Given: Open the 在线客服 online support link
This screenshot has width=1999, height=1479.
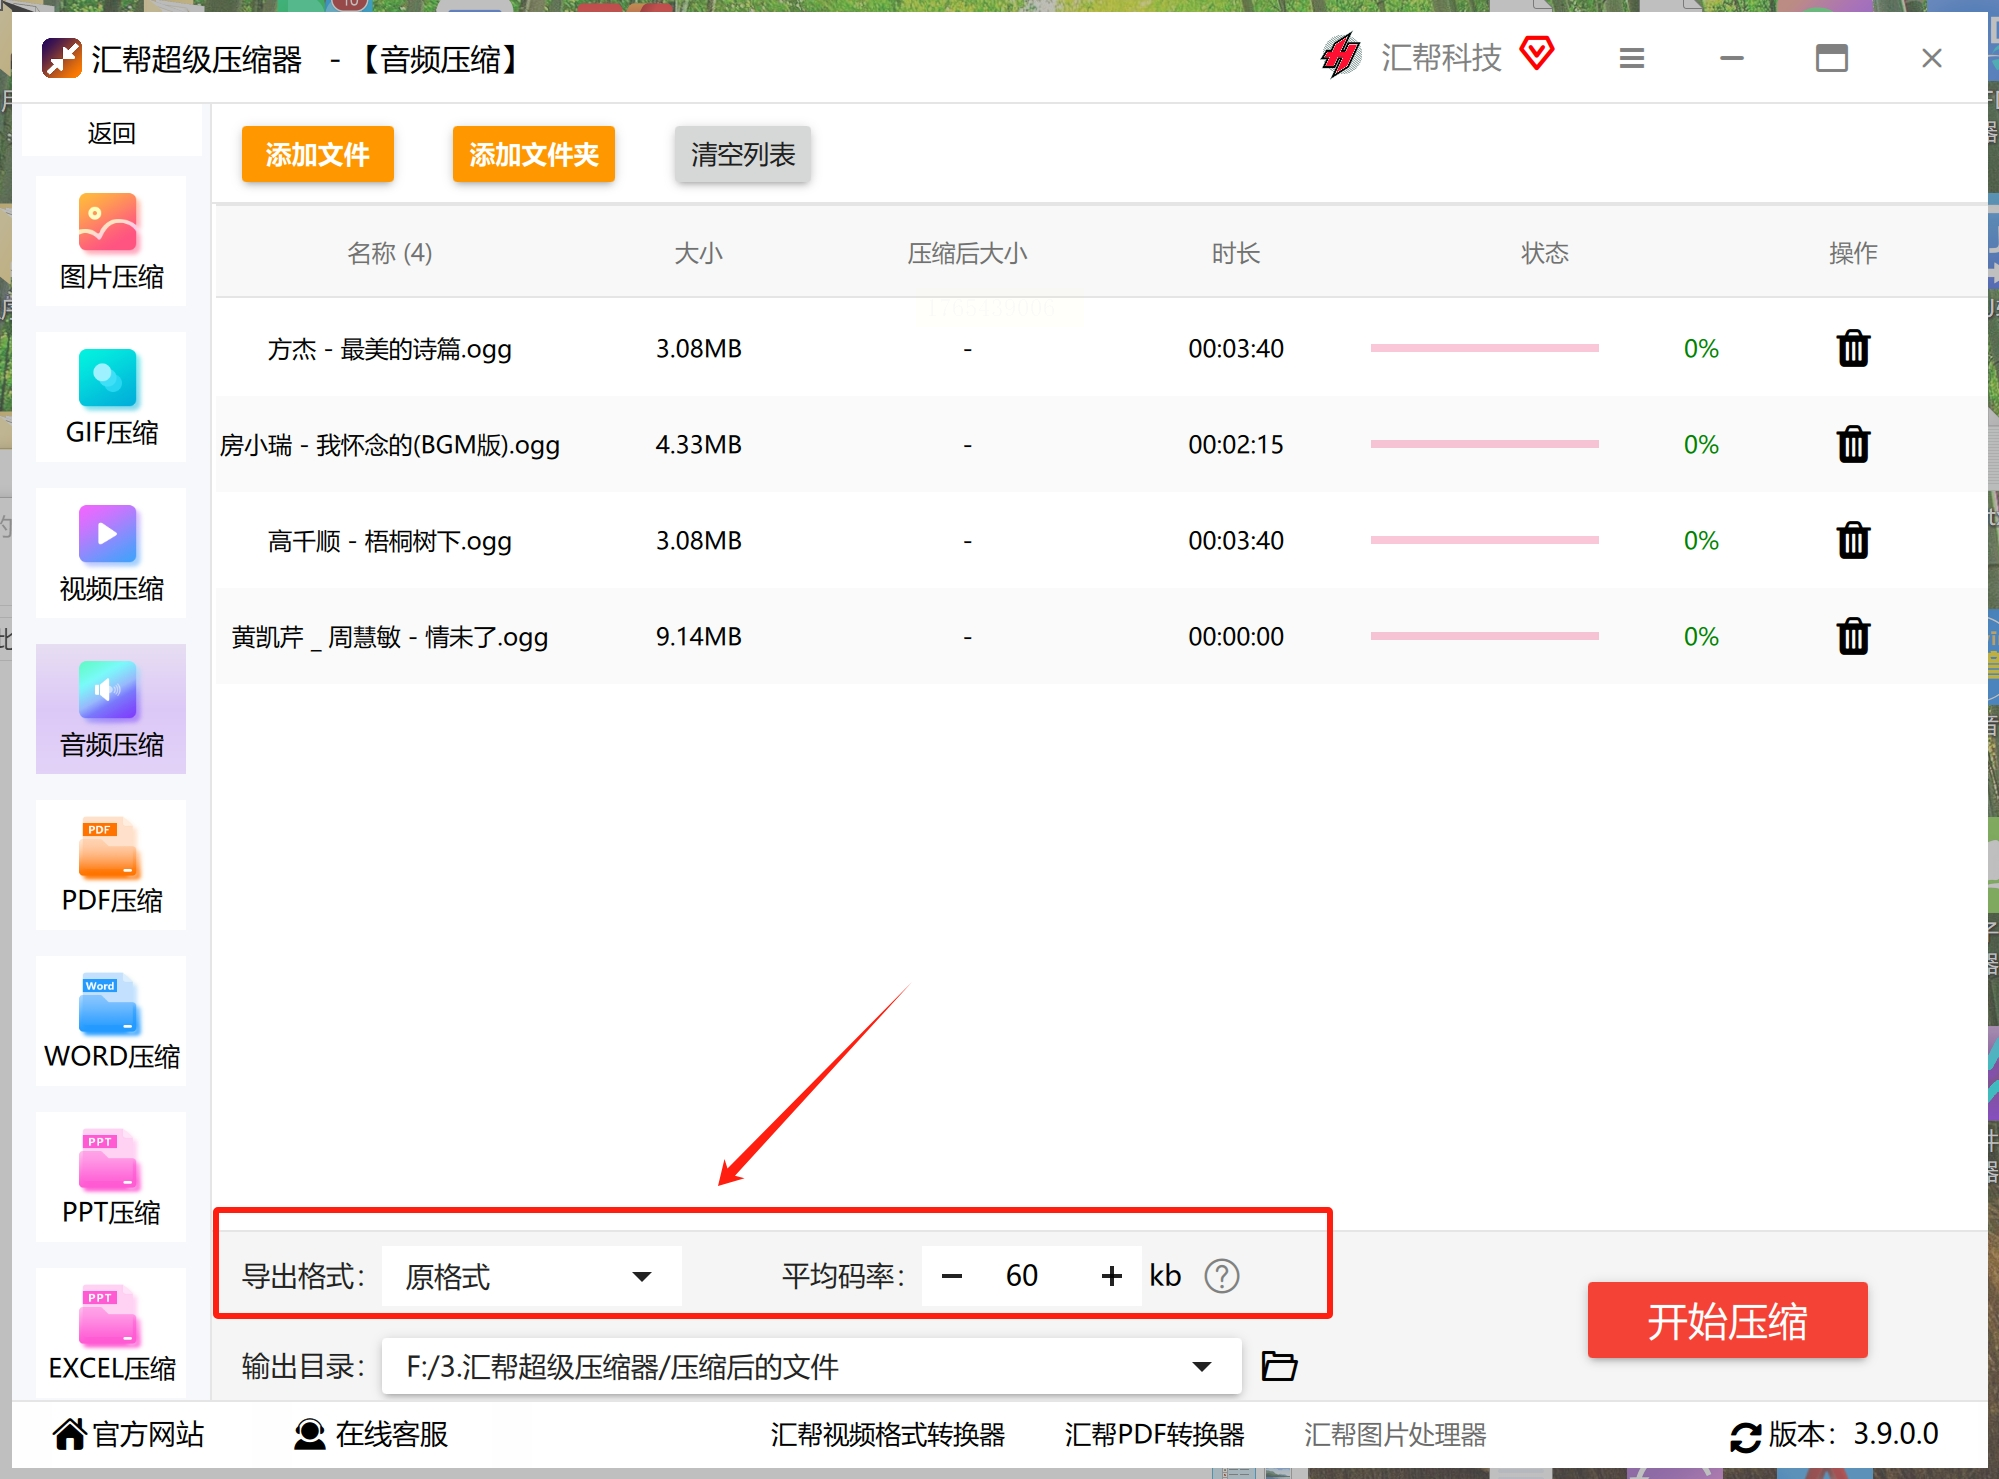Looking at the screenshot, I should (370, 1434).
